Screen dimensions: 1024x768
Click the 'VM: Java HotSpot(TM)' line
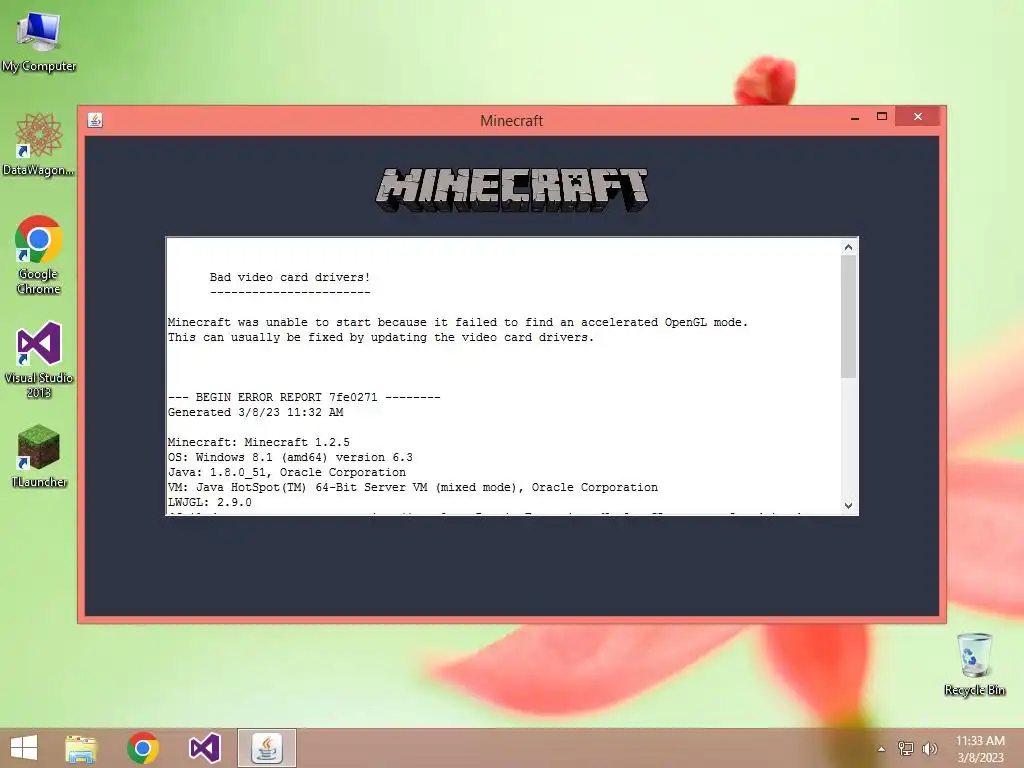pos(413,487)
